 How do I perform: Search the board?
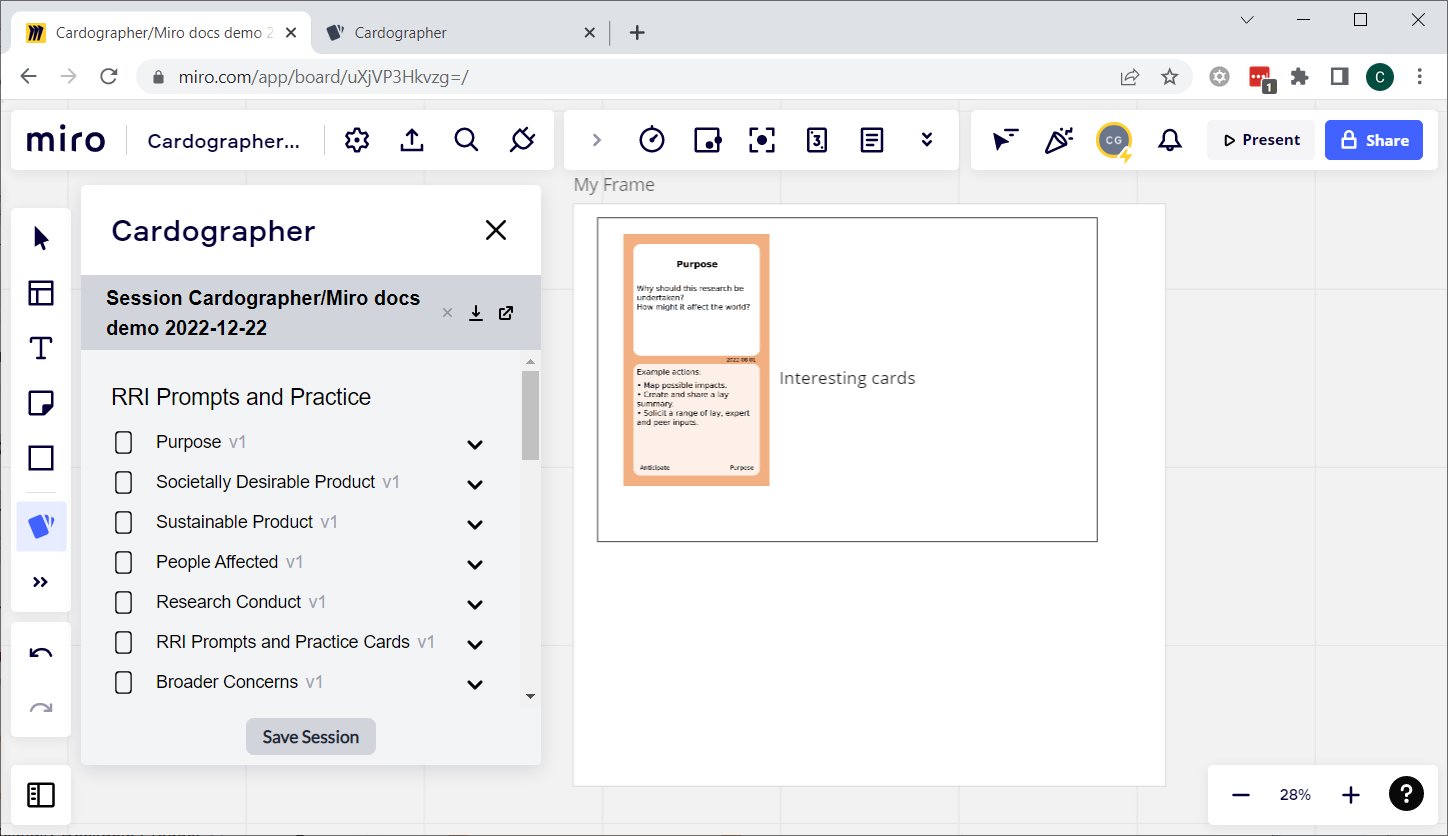coord(466,141)
